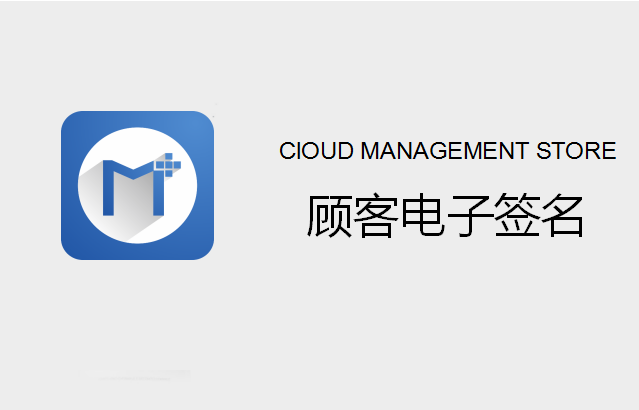639x410 pixels.
Task: Select the word MANAGEMENT in the heading
Action: pyautogui.click(x=445, y=151)
